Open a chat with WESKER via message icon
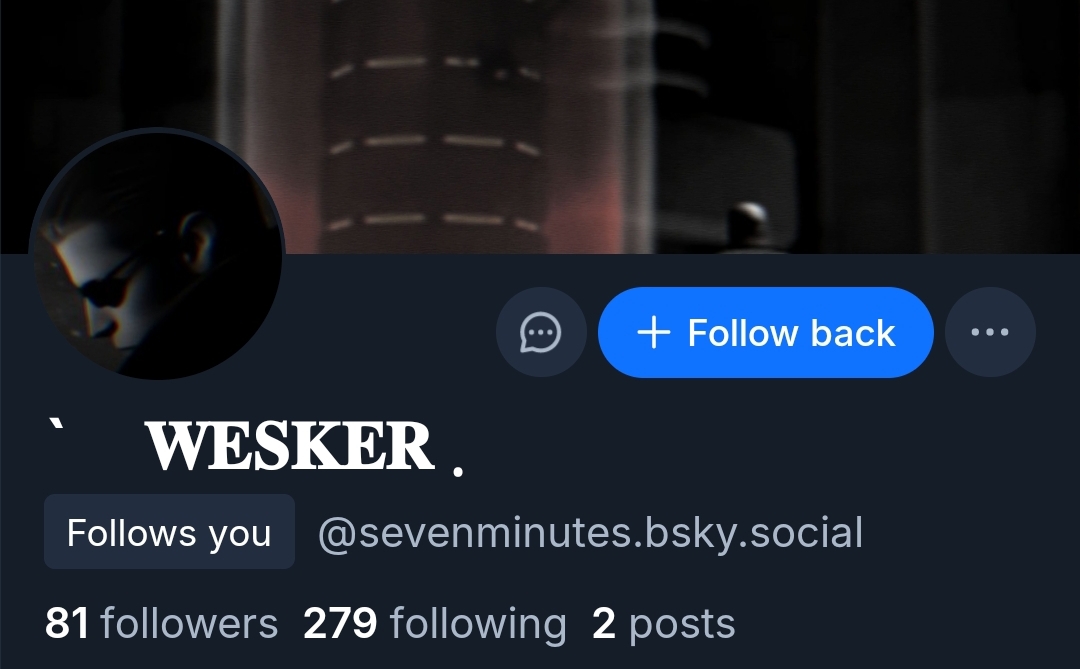The height and width of the screenshot is (669, 1080). click(541, 332)
